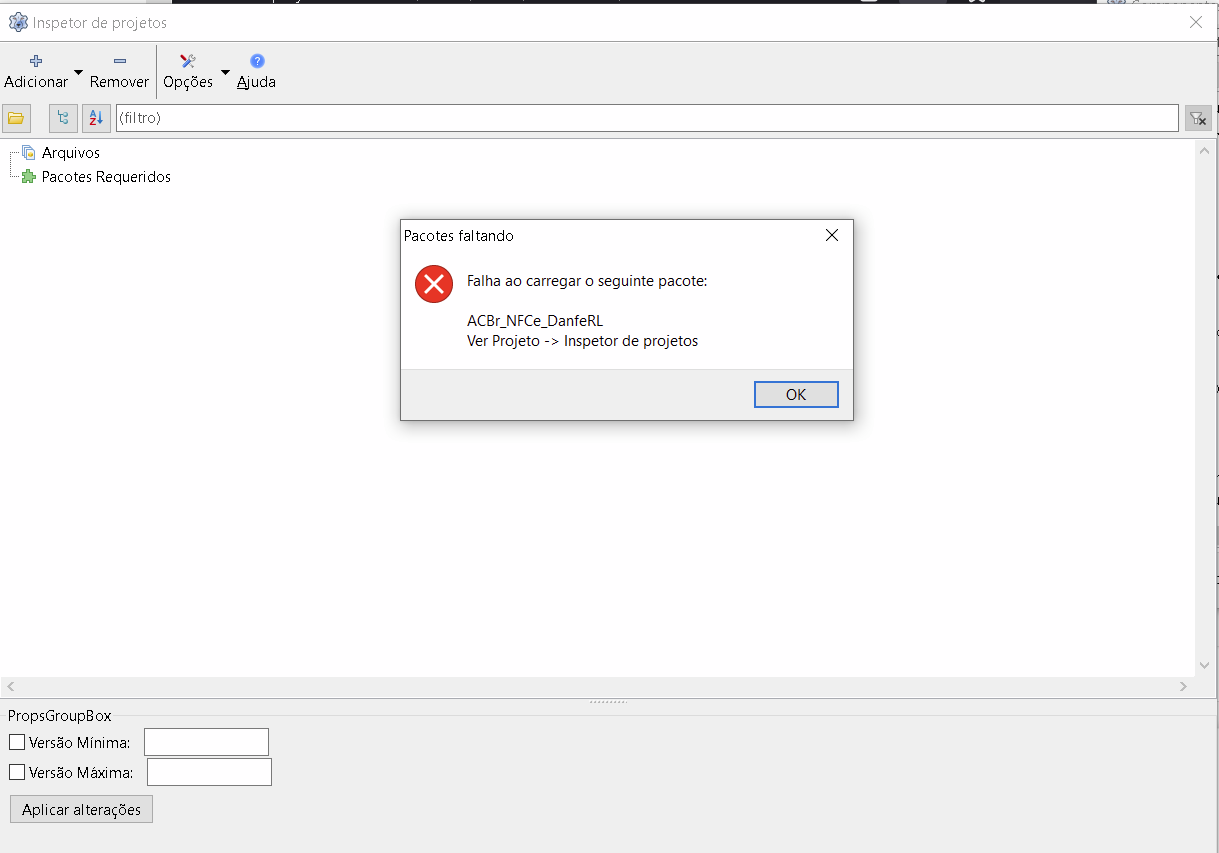Sort files alphabetically with the A-Z icon

click(96, 118)
